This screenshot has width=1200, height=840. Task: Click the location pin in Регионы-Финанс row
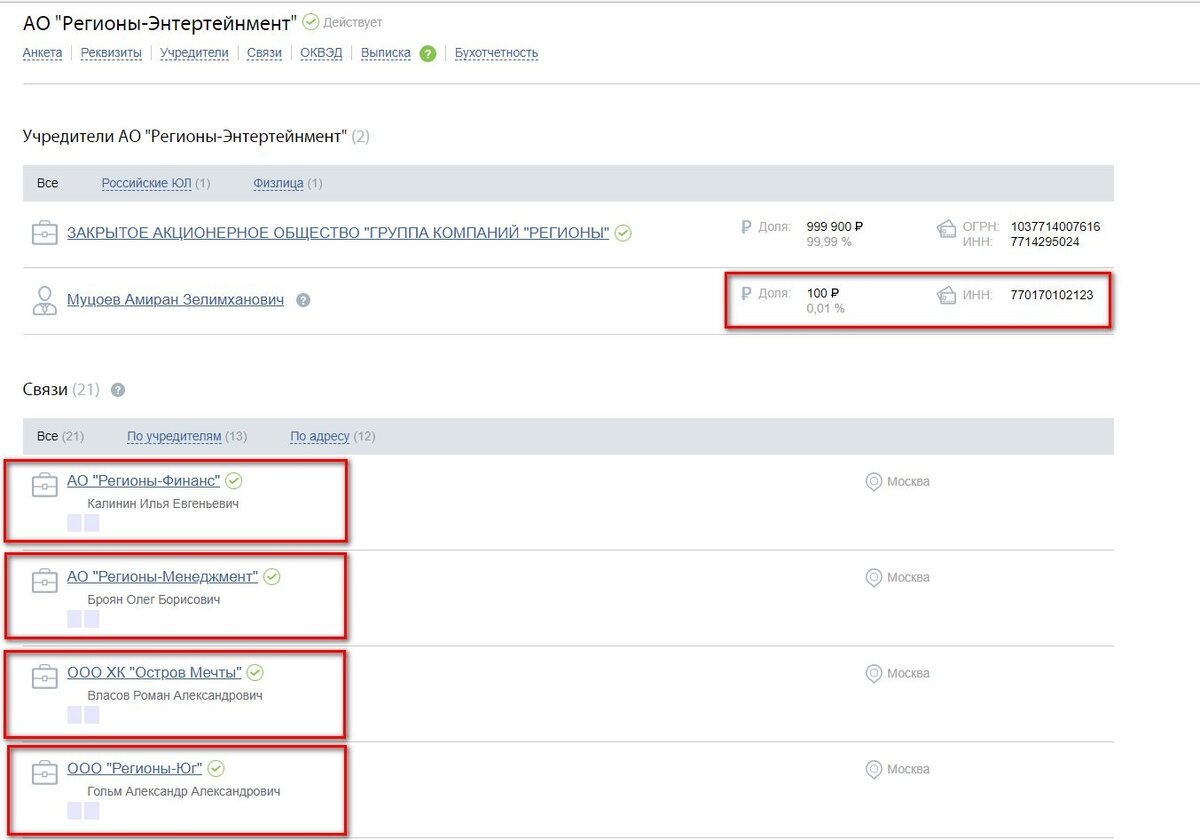(x=874, y=482)
